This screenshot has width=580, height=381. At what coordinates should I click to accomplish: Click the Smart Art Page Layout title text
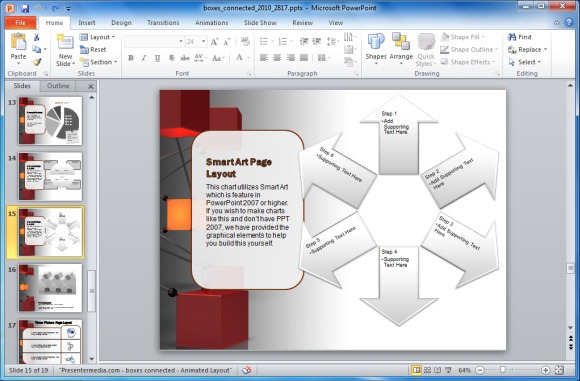pos(239,168)
